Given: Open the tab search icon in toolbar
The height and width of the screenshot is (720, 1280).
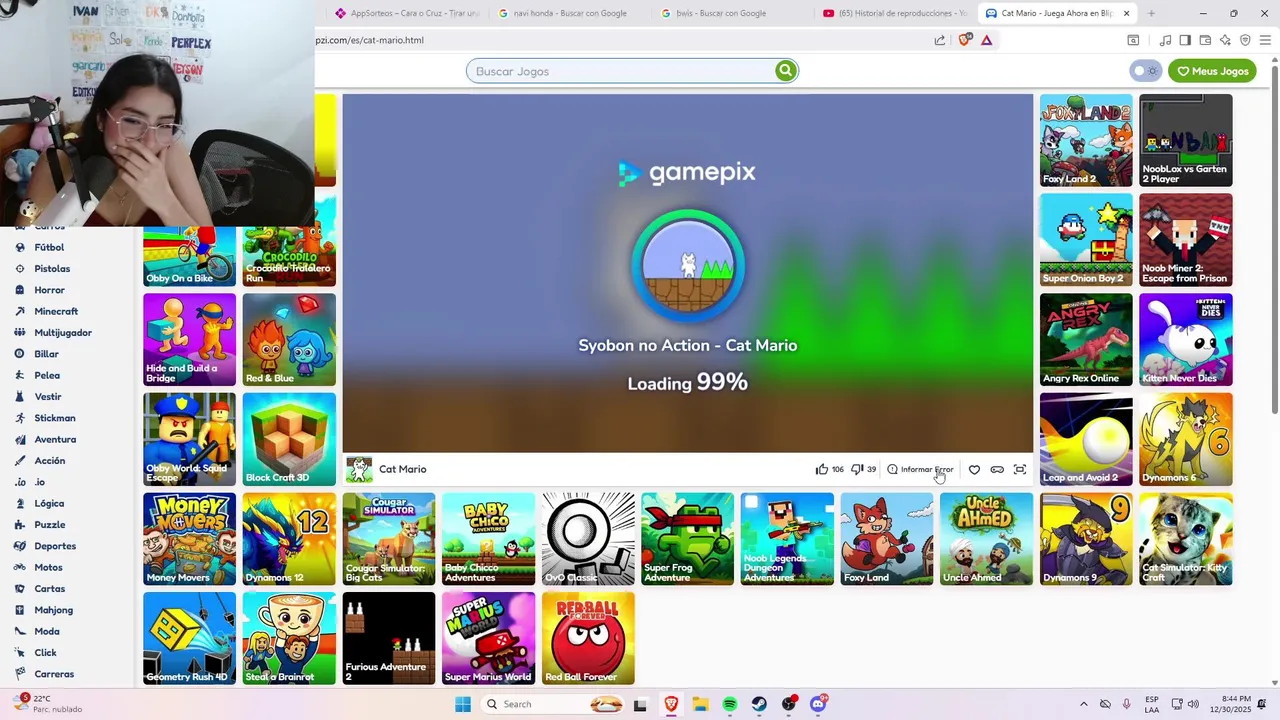Looking at the screenshot, I should [x=1133, y=40].
